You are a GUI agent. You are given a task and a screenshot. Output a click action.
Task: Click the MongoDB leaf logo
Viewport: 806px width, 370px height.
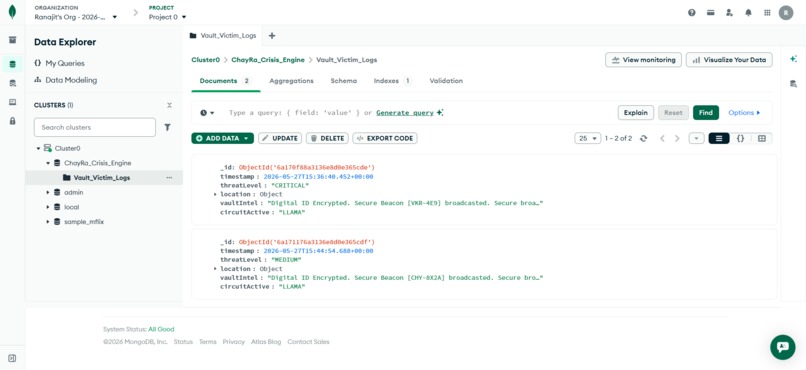pyautogui.click(x=12, y=12)
